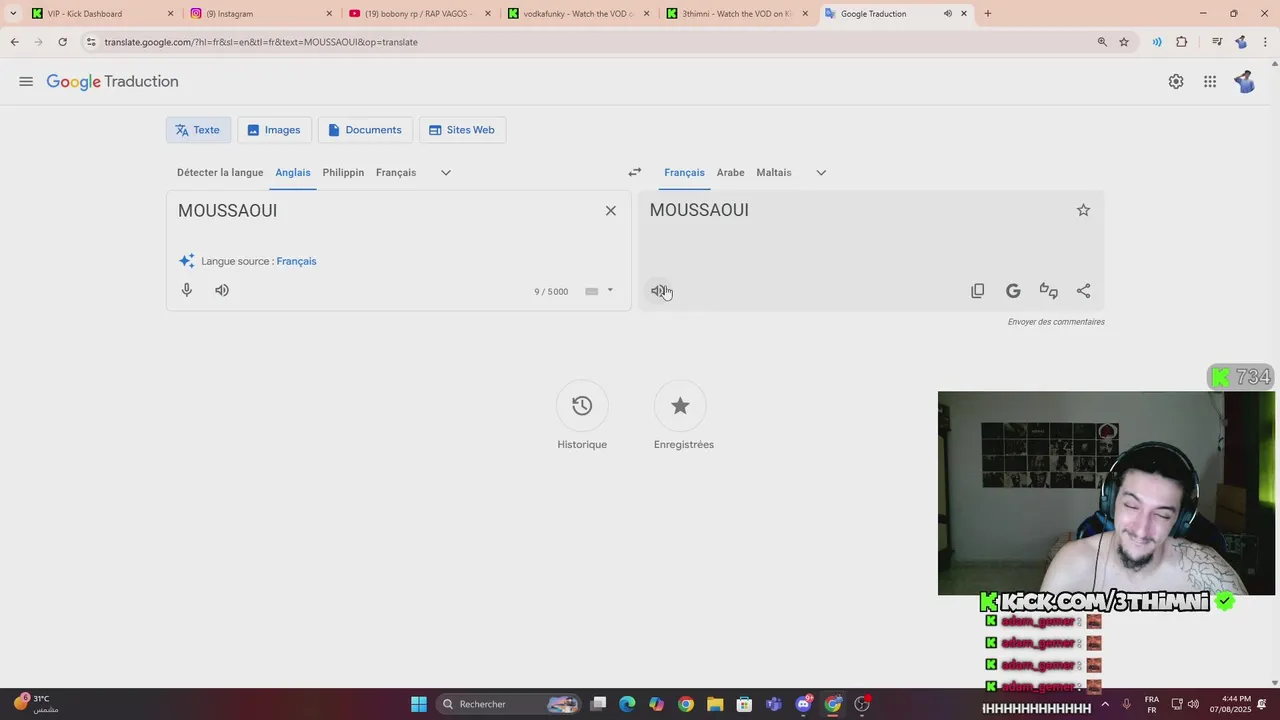Switch to Images translation mode
The width and height of the screenshot is (1280, 720).
[274, 130]
